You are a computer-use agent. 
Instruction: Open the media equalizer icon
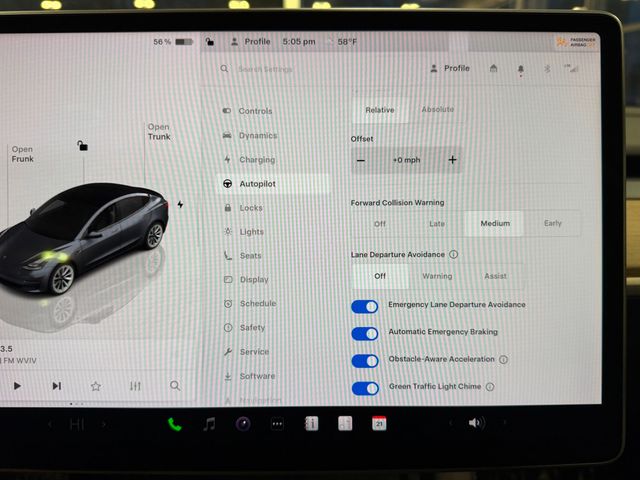point(135,386)
